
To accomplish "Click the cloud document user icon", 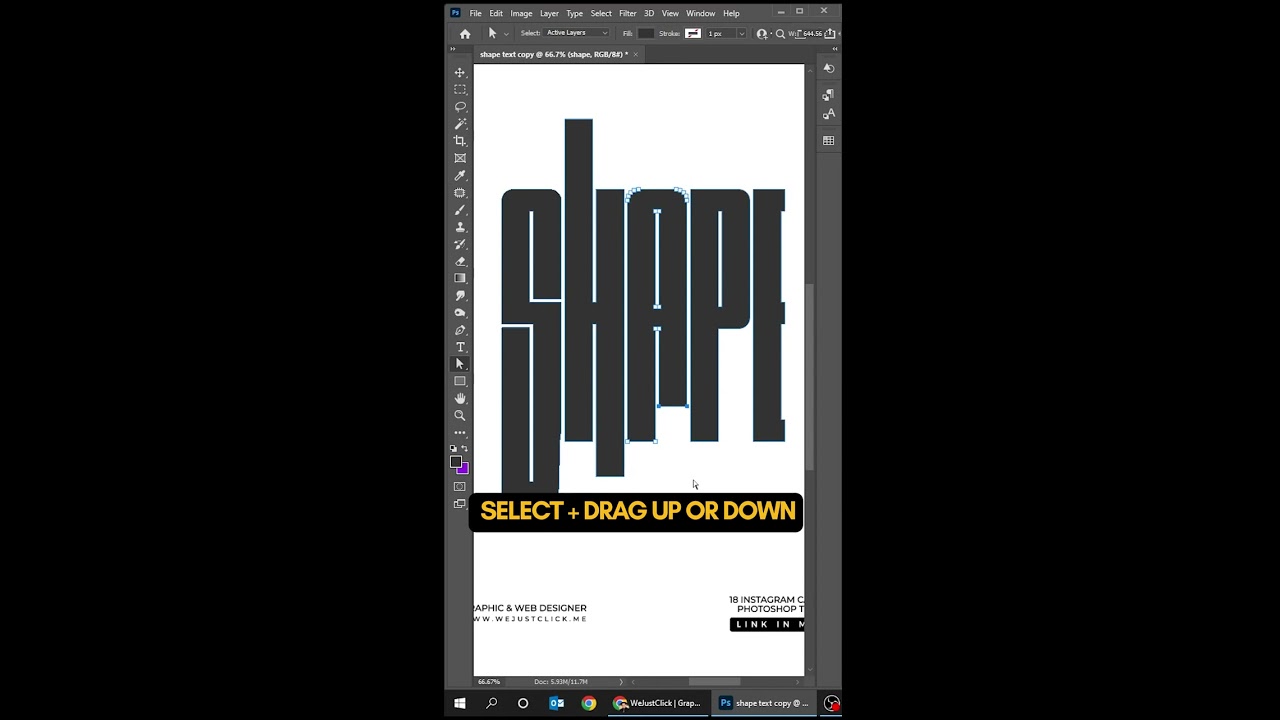I will (762, 34).
